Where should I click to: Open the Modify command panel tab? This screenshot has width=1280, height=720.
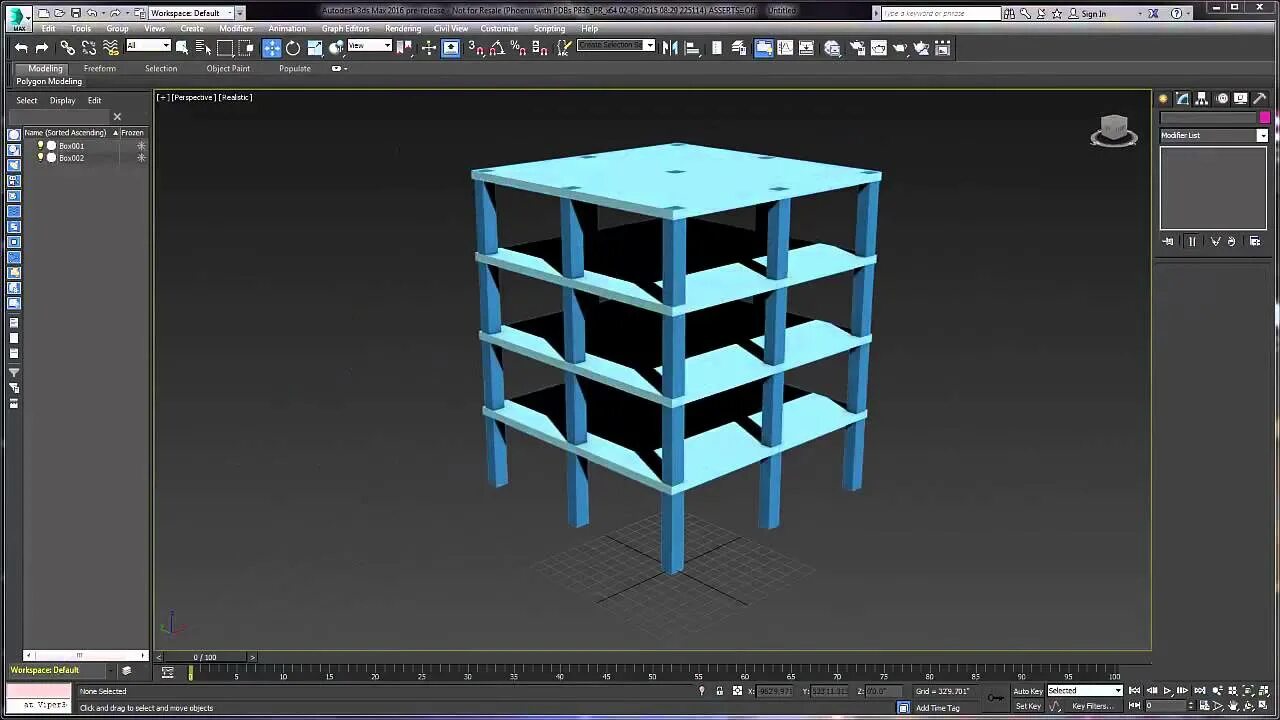tap(1182, 98)
